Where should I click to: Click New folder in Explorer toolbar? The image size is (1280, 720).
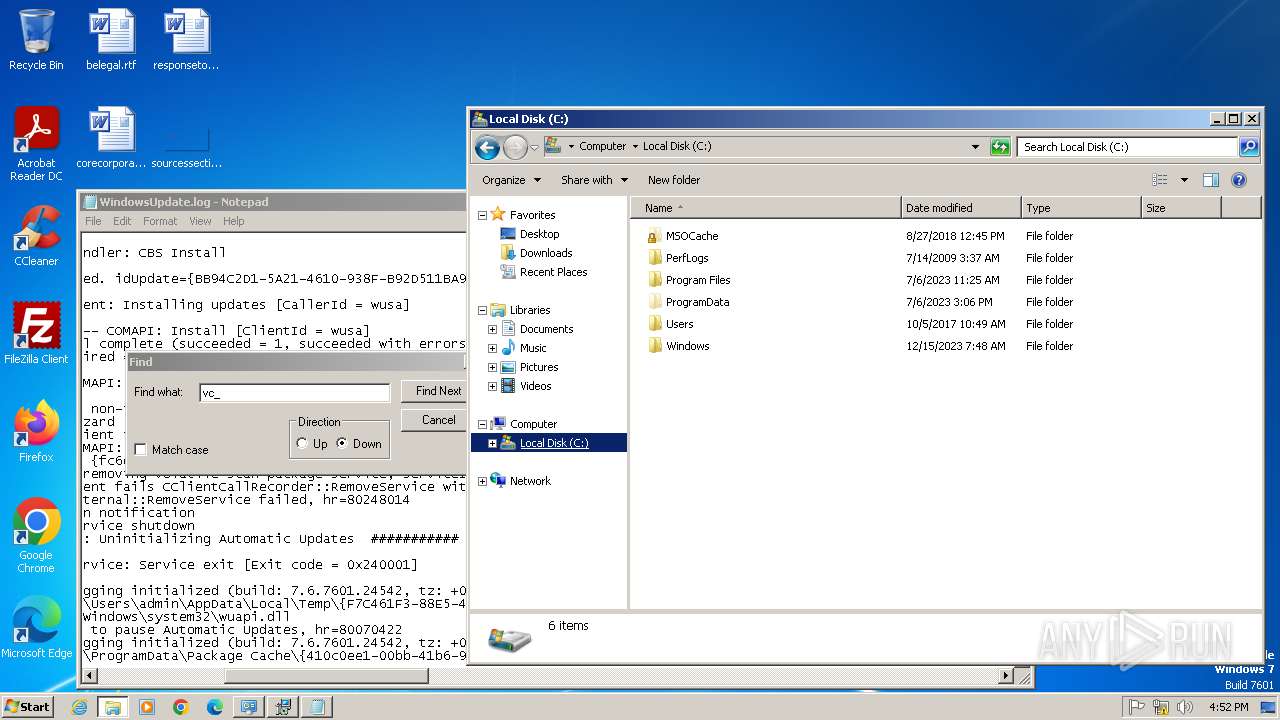(x=674, y=180)
